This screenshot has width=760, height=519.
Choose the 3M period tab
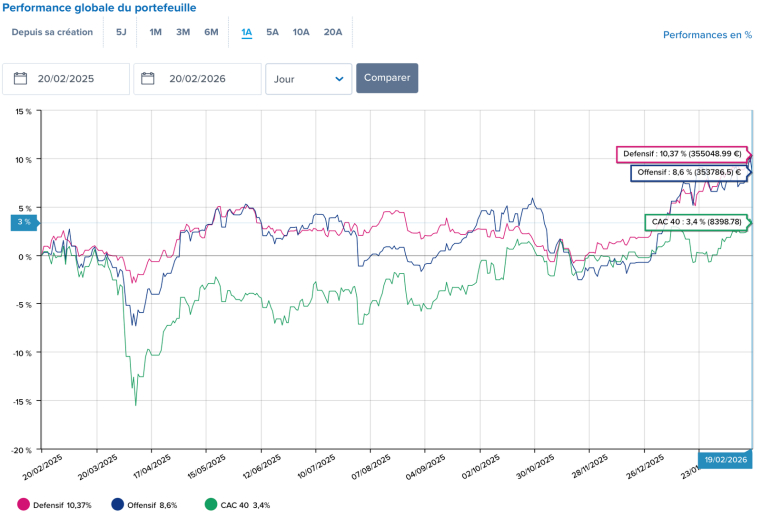[x=183, y=32]
